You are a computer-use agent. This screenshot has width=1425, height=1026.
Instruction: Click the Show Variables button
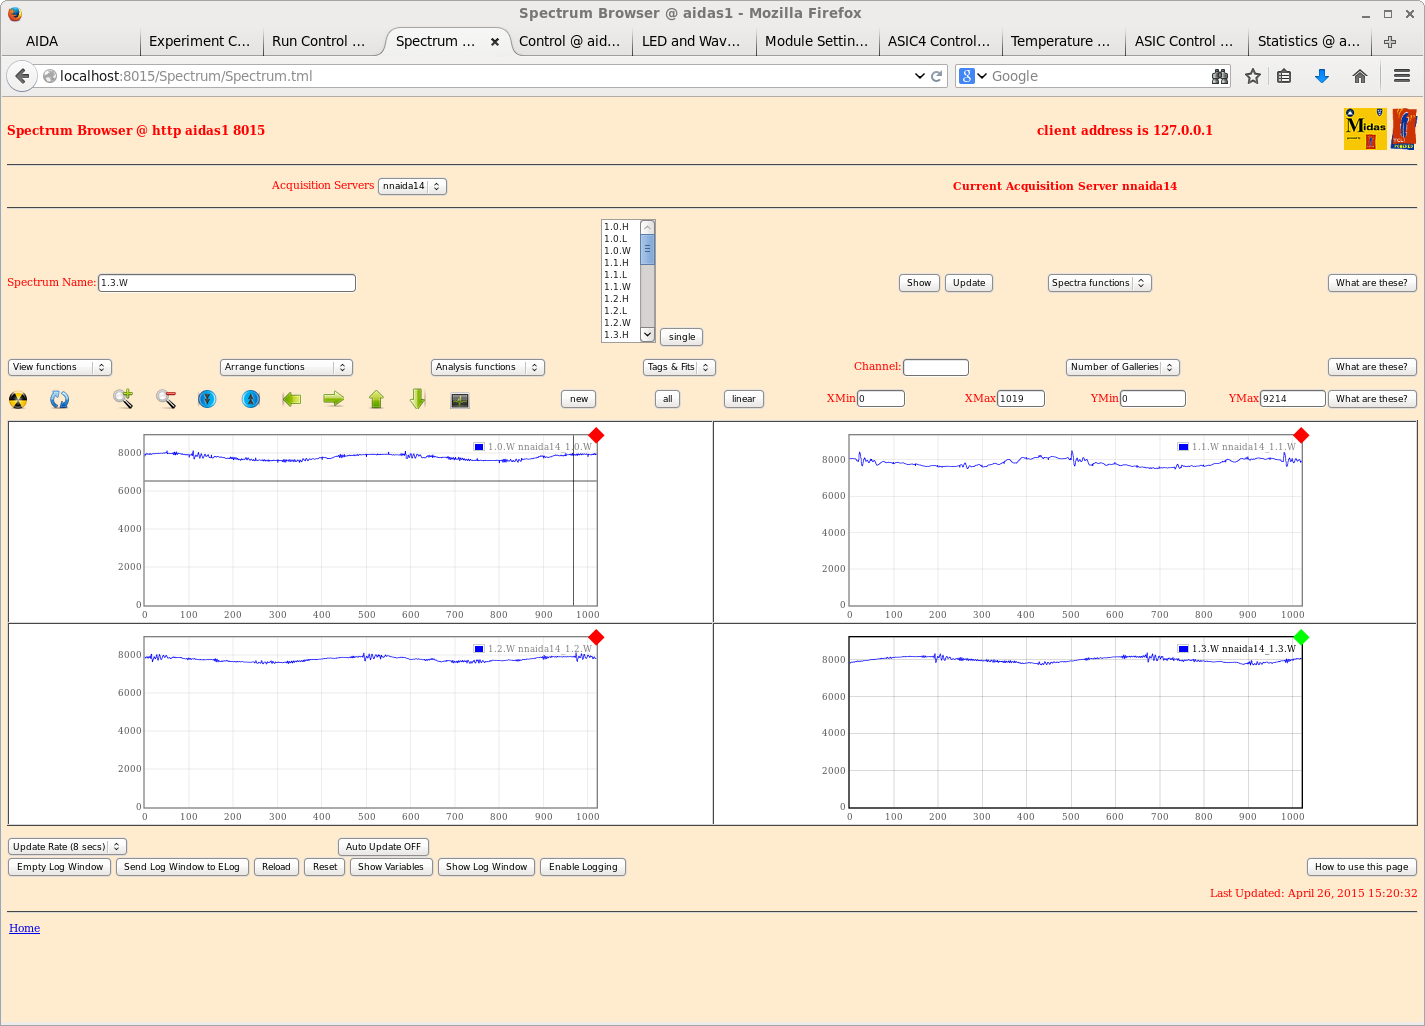(391, 867)
